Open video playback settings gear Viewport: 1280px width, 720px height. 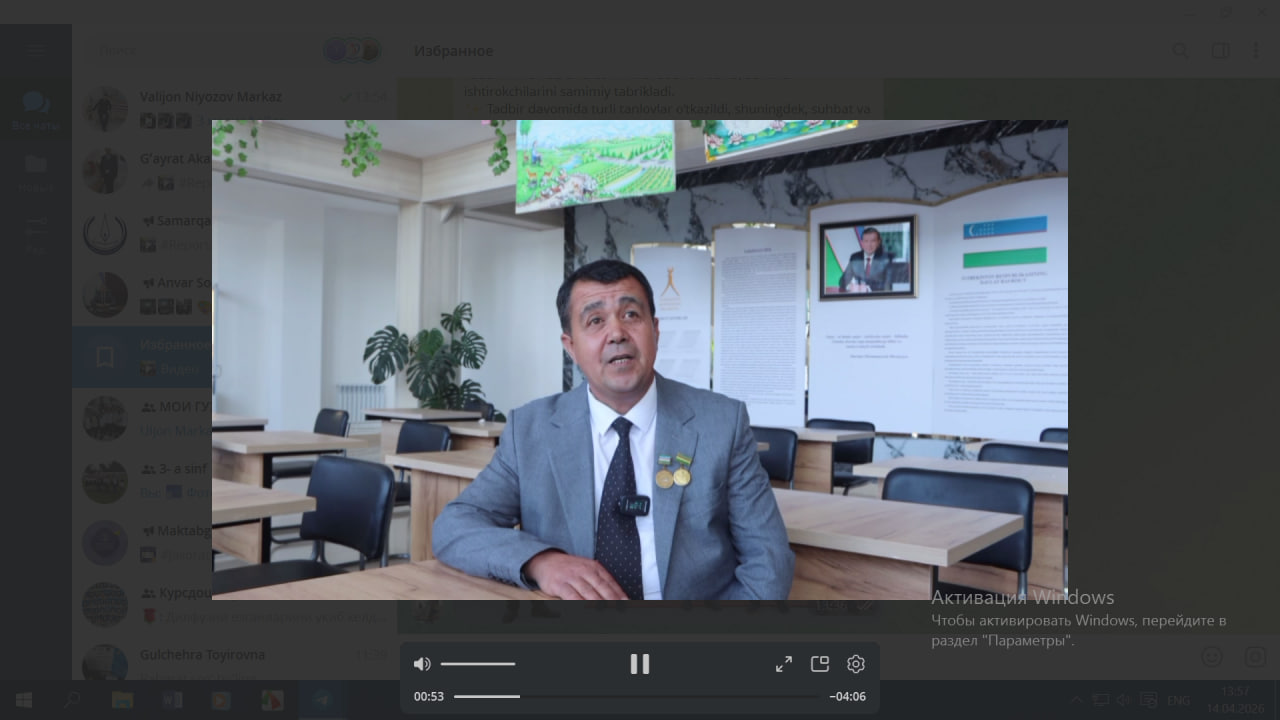(856, 664)
